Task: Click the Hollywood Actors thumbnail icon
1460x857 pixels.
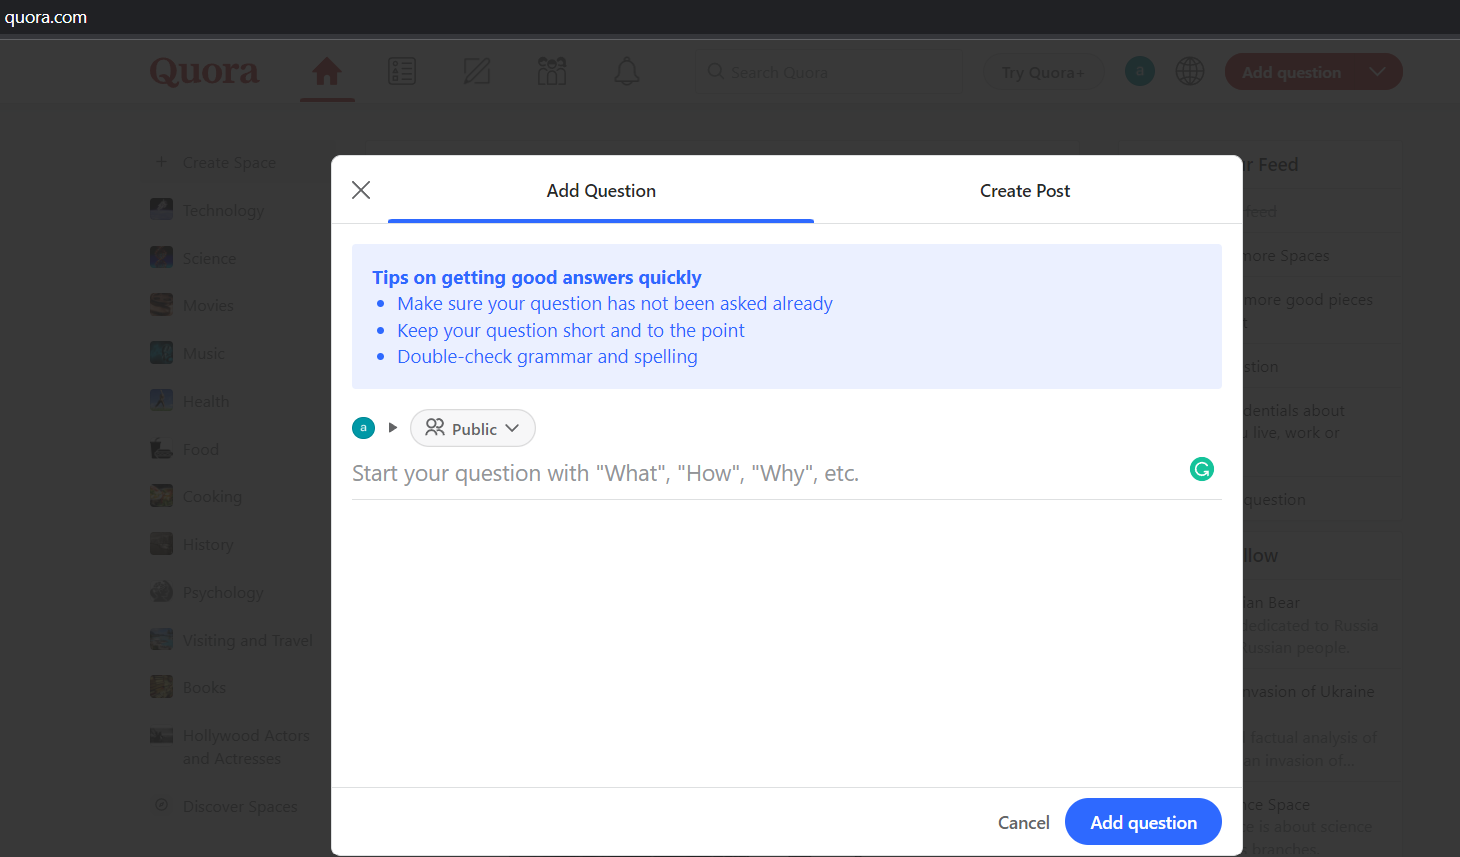Action: tap(161, 735)
